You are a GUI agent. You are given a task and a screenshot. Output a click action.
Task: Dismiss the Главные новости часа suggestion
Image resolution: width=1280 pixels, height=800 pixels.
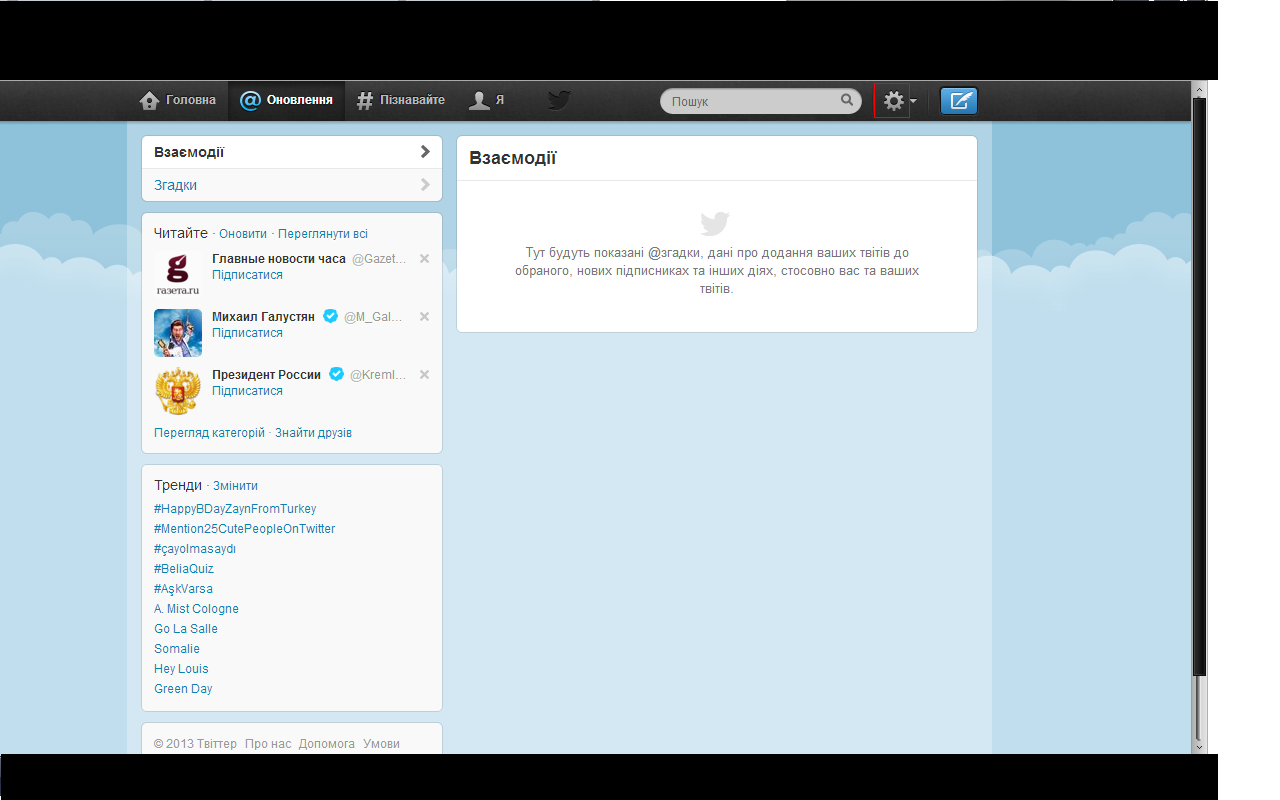pyautogui.click(x=424, y=258)
